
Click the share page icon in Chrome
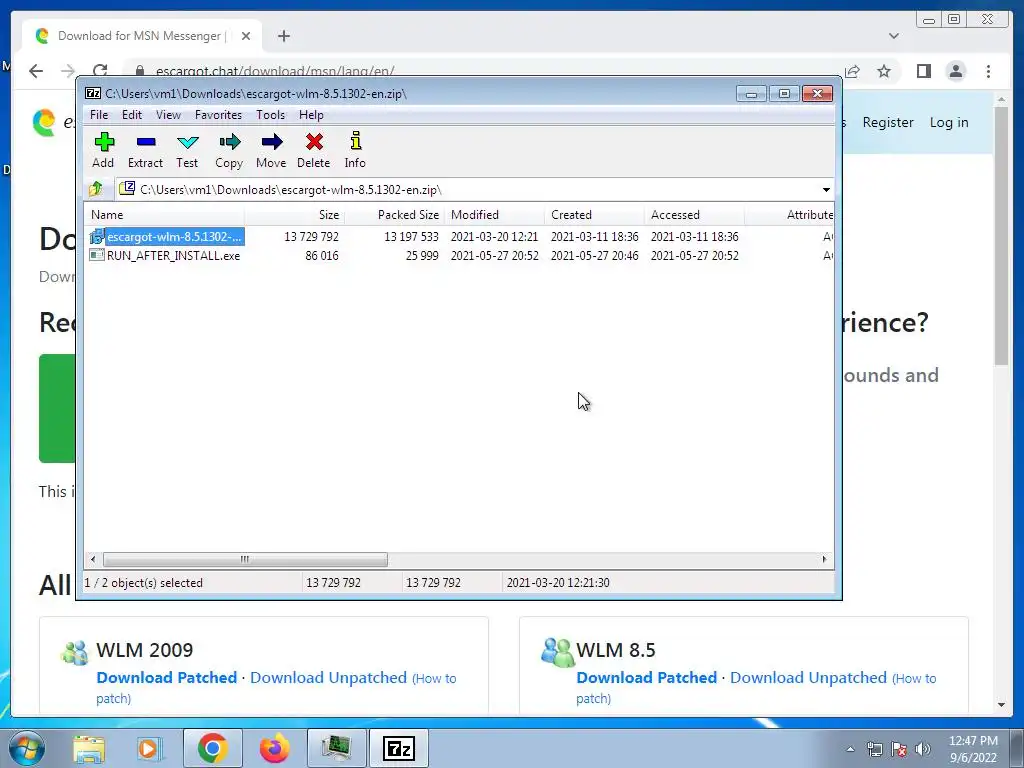[x=852, y=71]
